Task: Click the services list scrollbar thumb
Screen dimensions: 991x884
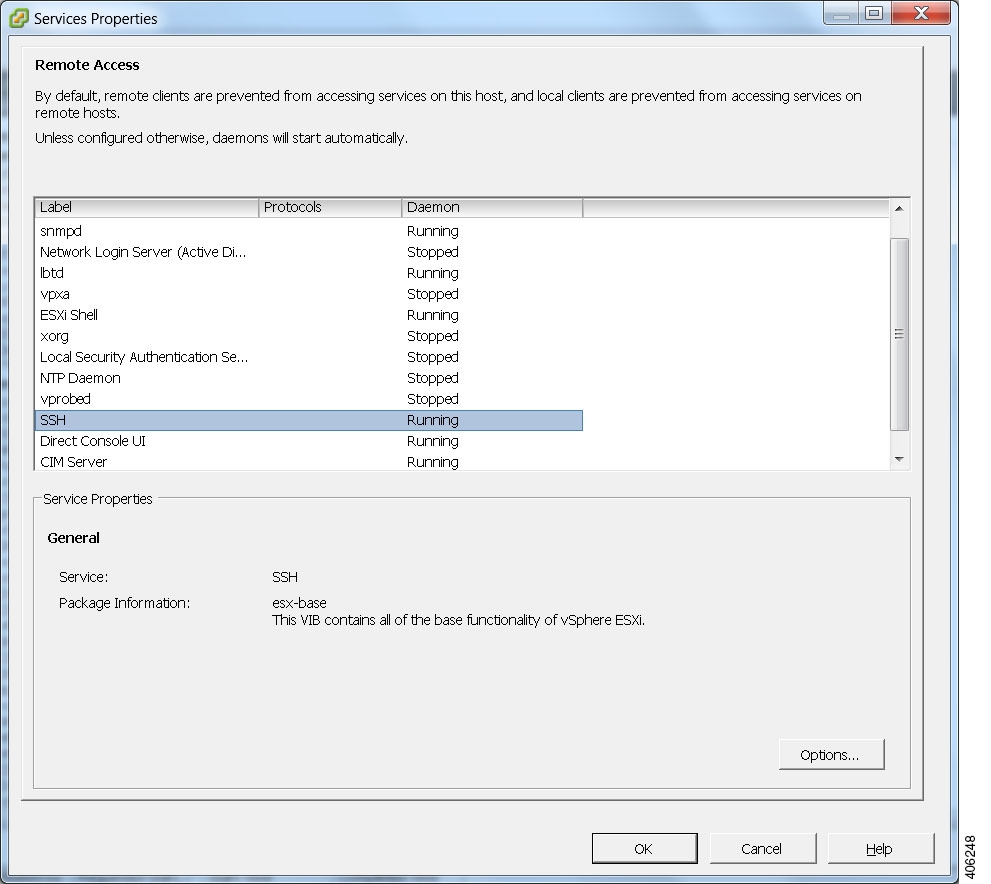Action: (x=899, y=334)
